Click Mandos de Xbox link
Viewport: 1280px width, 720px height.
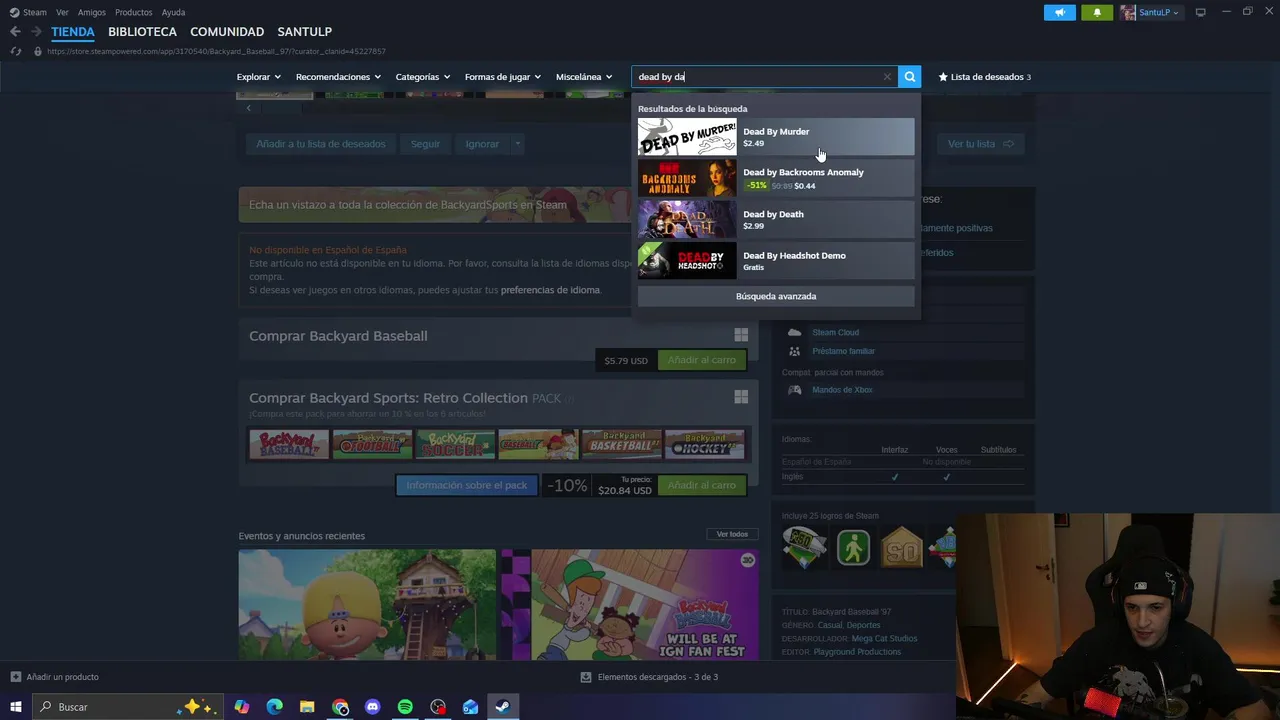842,390
